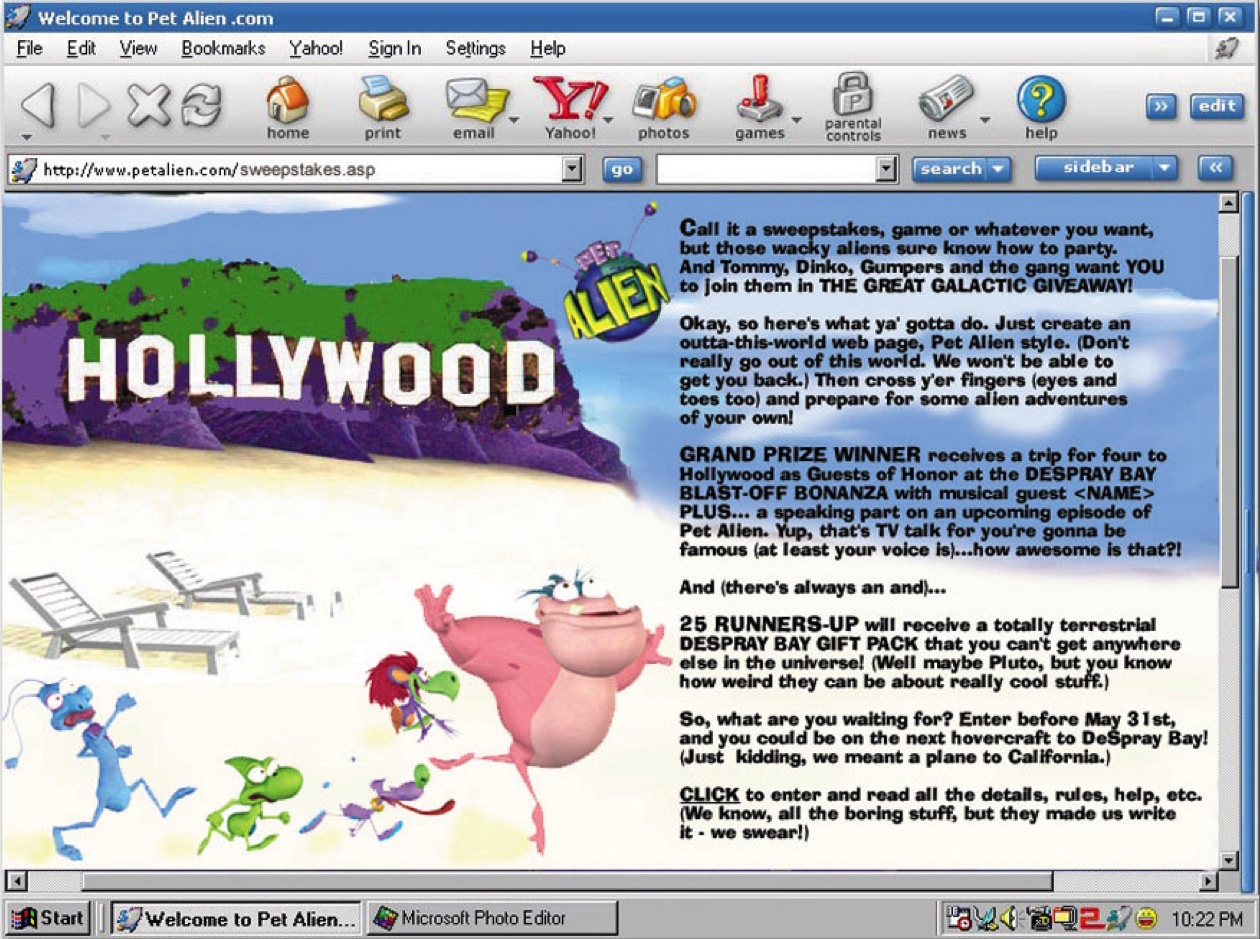Image resolution: width=1260 pixels, height=939 pixels.
Task: Print the page using the printer icon
Action: point(383,100)
